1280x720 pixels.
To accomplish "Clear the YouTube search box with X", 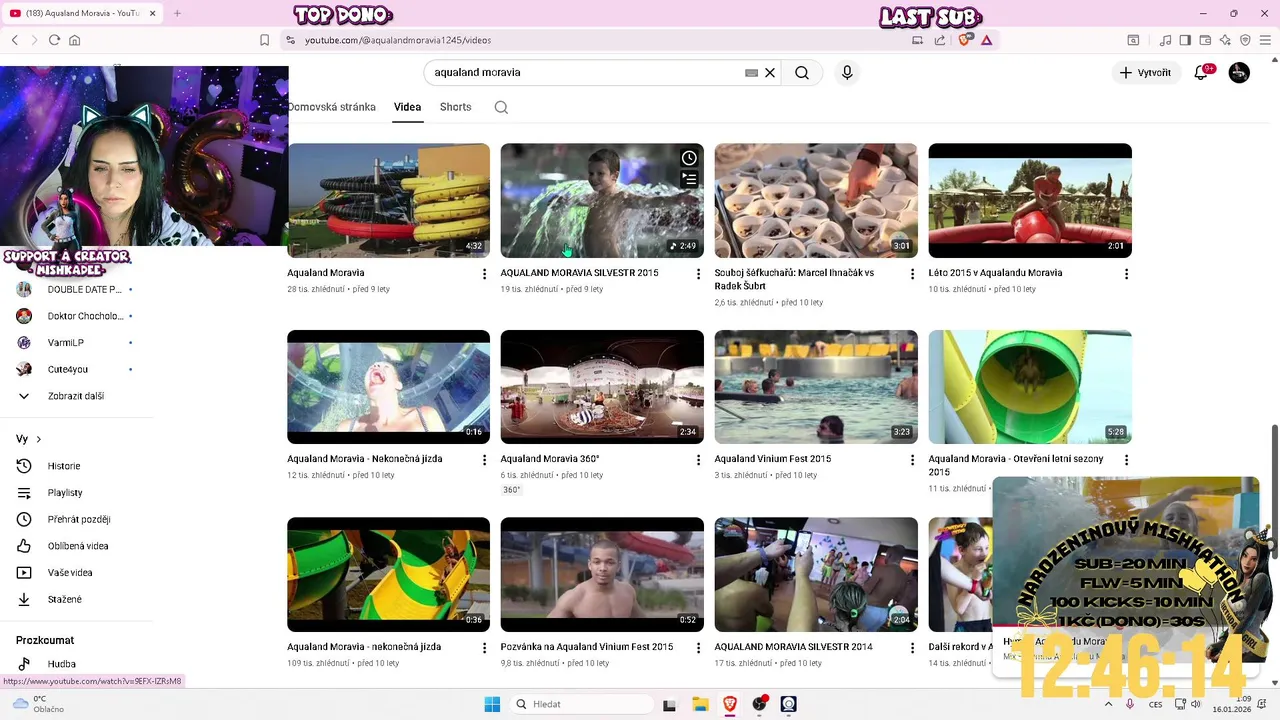I will coord(770,72).
